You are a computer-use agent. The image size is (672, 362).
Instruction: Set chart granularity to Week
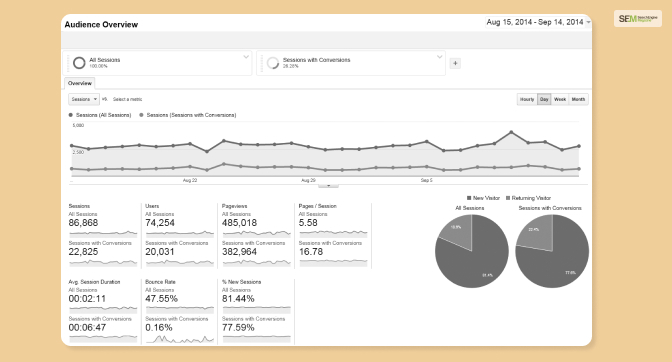[560, 99]
